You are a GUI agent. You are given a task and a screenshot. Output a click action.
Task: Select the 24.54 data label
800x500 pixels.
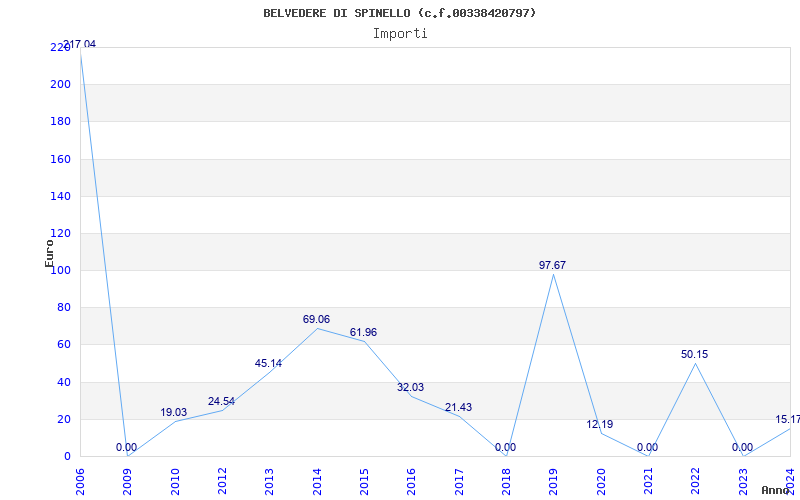(x=221, y=402)
